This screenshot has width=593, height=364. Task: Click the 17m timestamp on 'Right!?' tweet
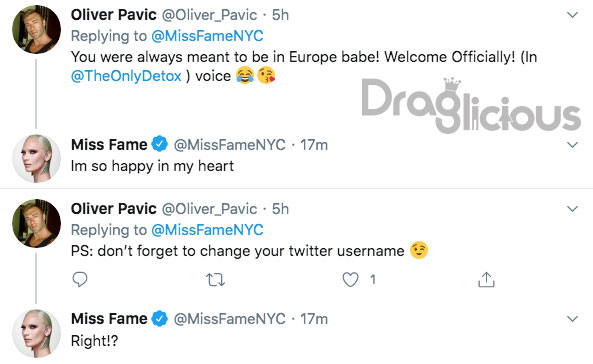314,319
